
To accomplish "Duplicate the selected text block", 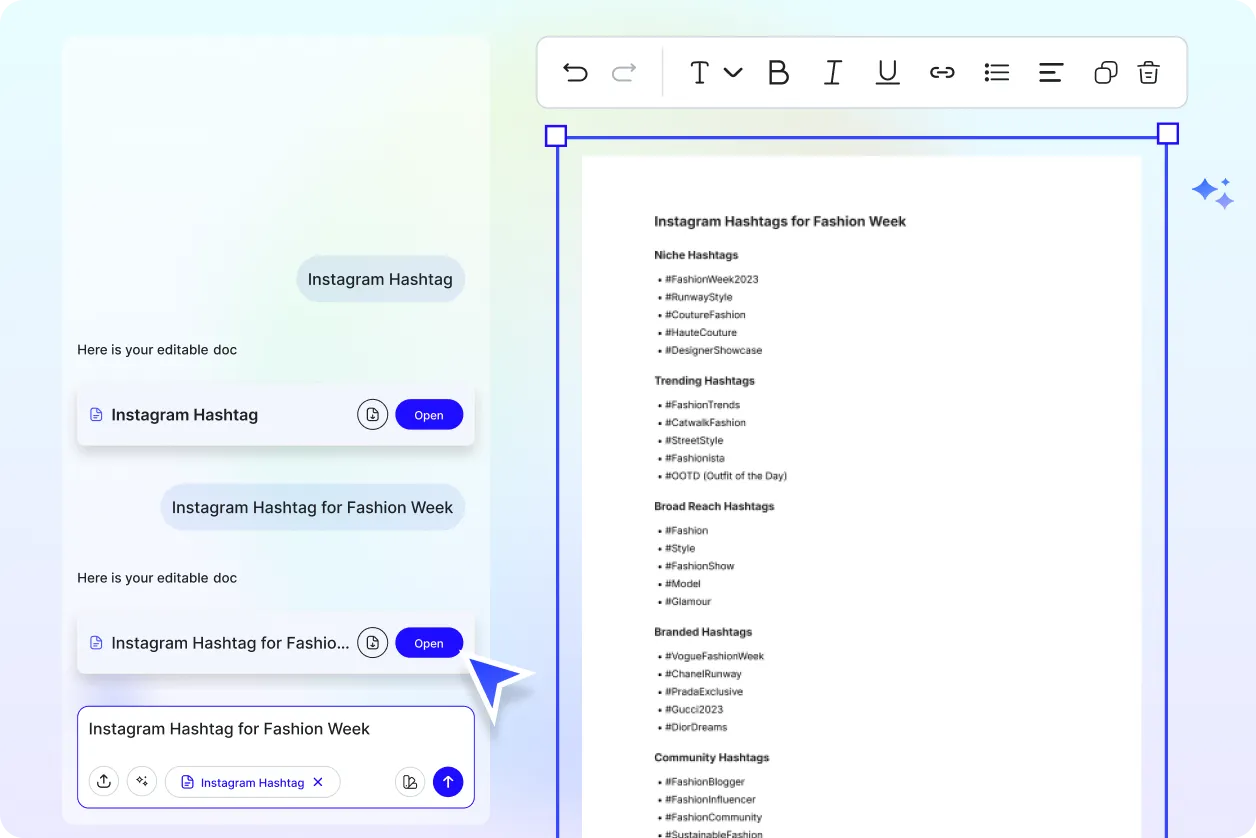I will (1105, 72).
